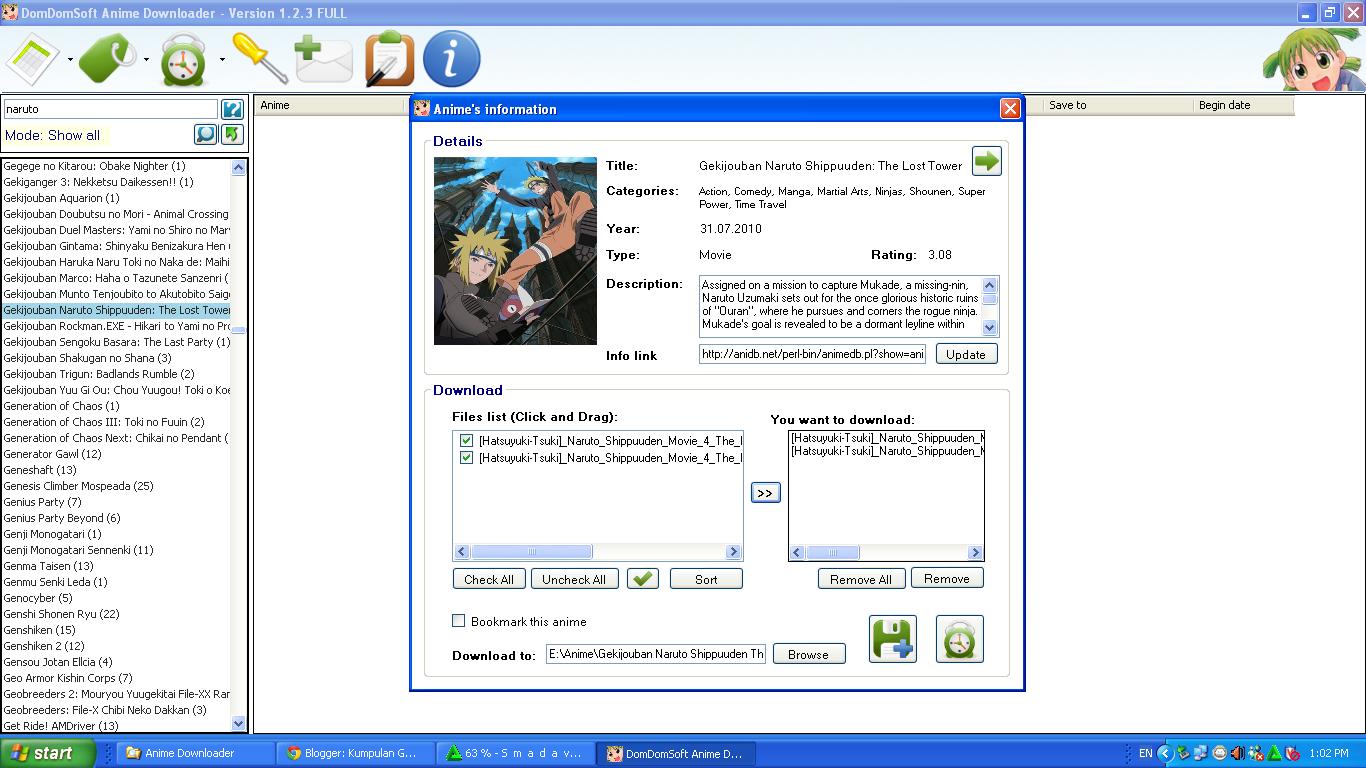Viewport: 1366px width, 768px height.
Task: Click the Uncheck All button
Action: [574, 579]
